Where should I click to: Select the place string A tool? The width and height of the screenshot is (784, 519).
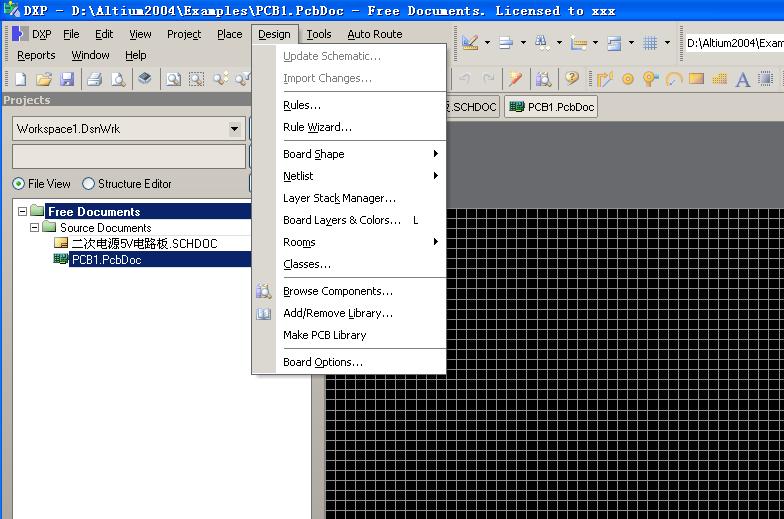(x=743, y=80)
